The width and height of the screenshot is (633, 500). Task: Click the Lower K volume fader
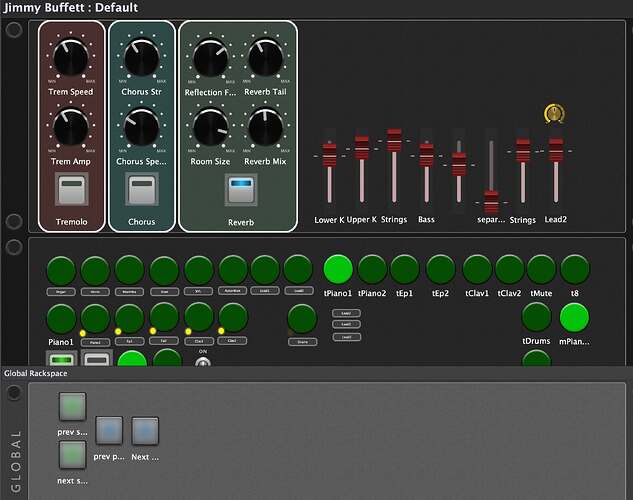coord(329,155)
